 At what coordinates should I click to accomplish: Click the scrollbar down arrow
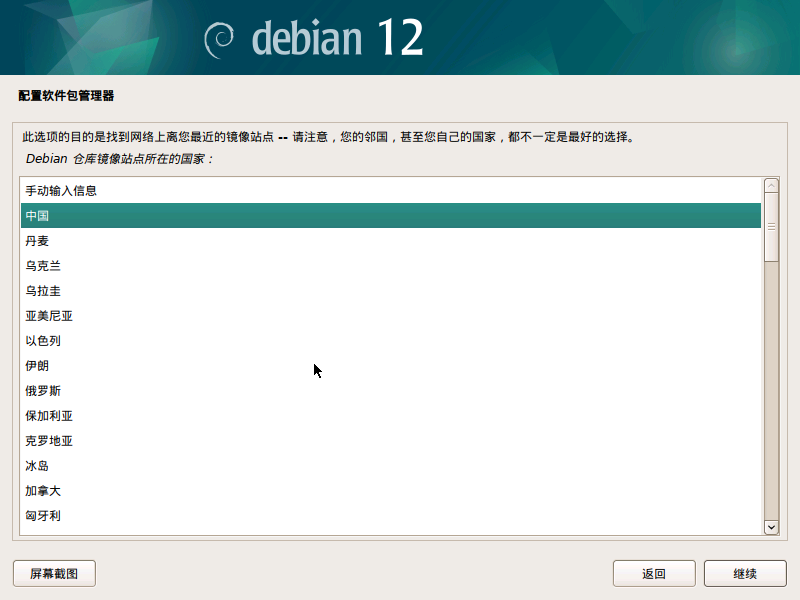click(770, 528)
